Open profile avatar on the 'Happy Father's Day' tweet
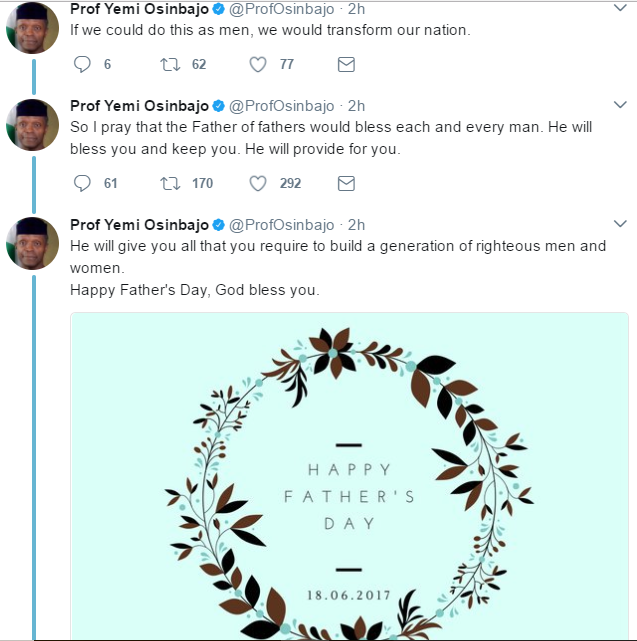Screen dimensions: 637x641 33,243
